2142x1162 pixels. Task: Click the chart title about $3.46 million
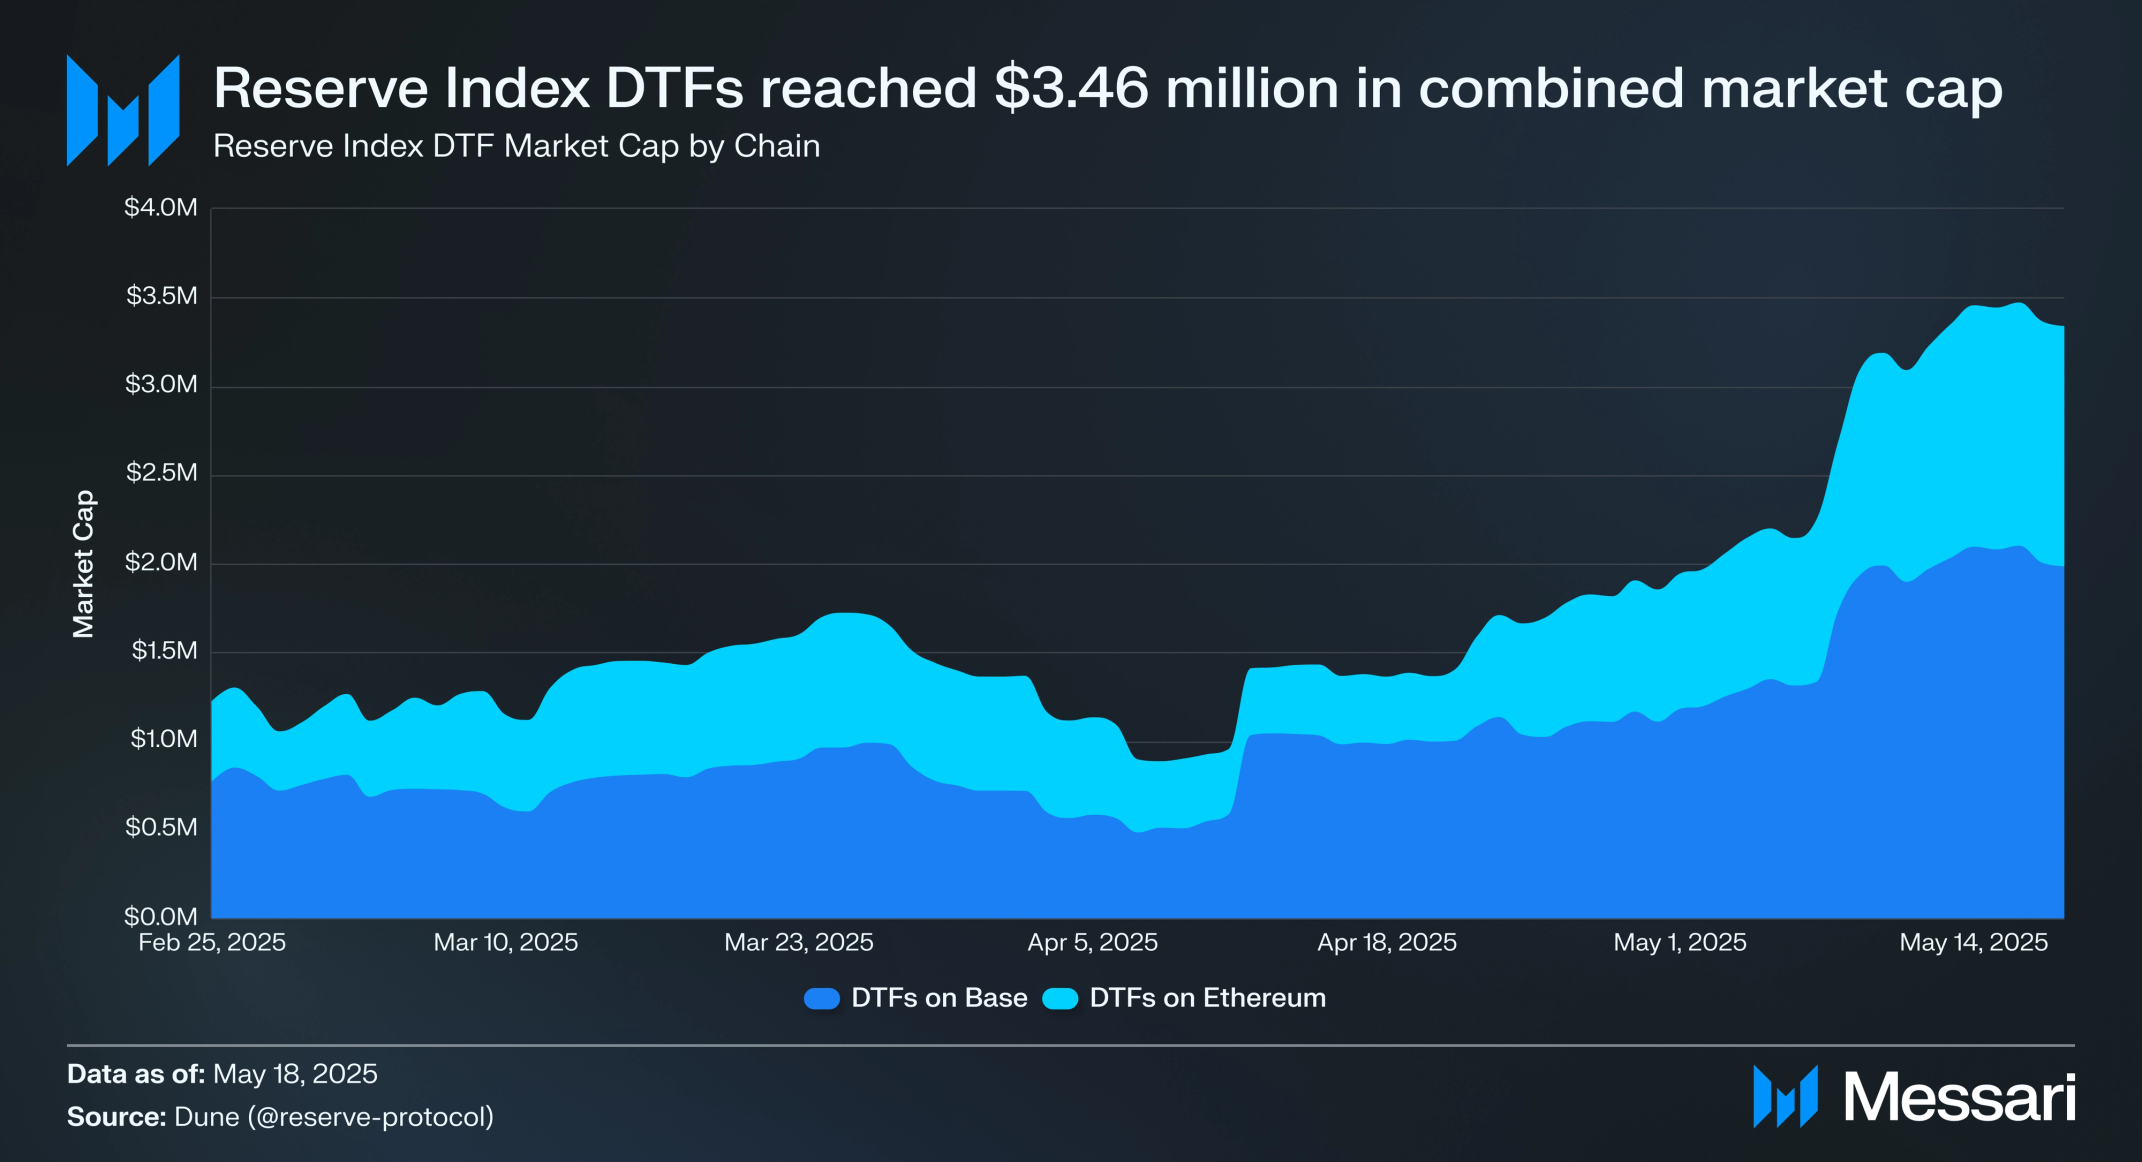tap(1108, 88)
